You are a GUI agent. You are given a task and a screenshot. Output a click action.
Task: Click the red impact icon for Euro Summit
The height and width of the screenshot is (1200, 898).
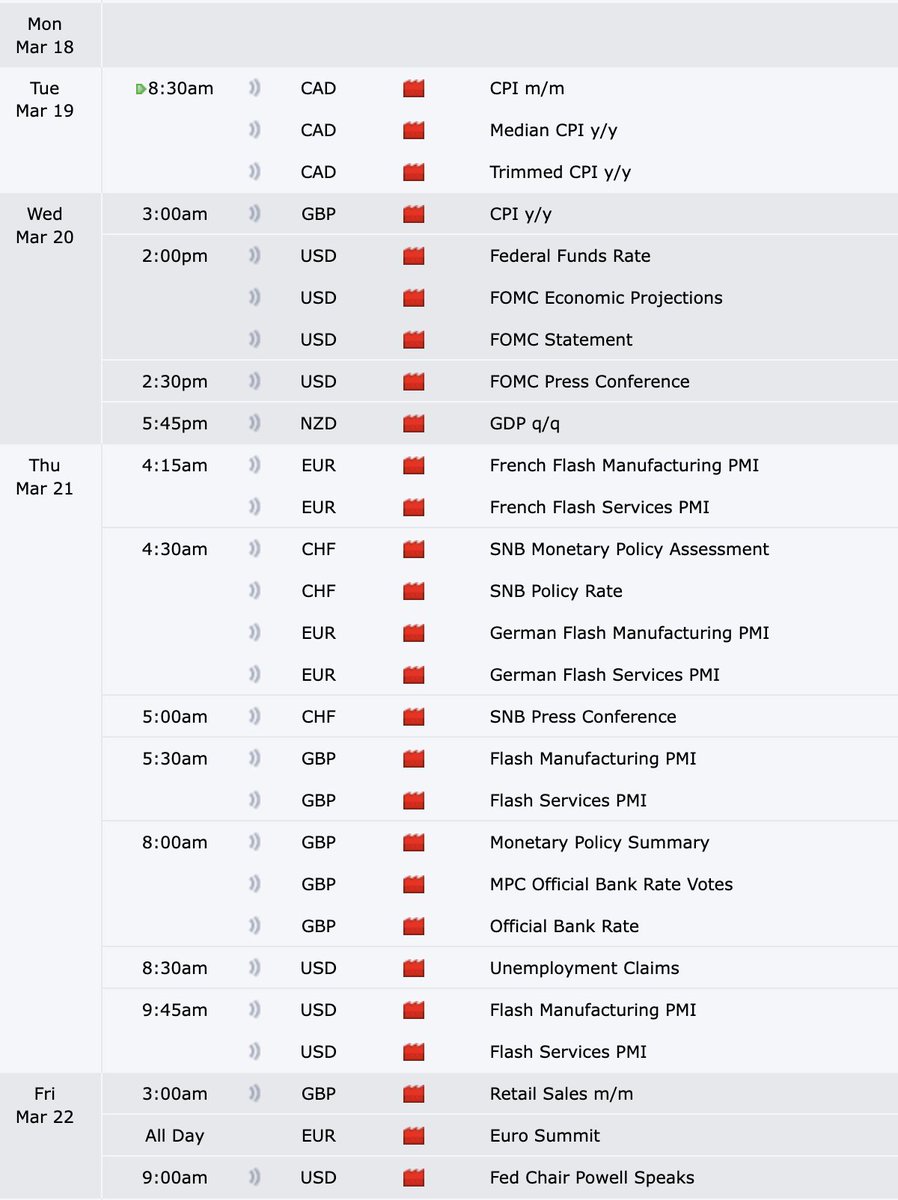point(414,1136)
